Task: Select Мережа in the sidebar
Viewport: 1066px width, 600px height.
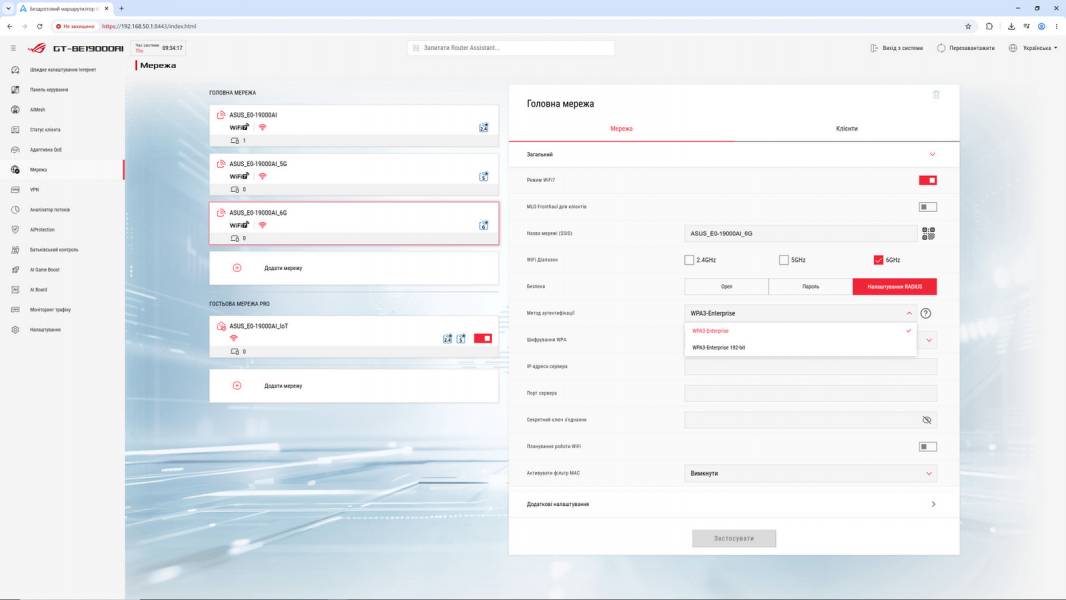Action: pos(38,170)
